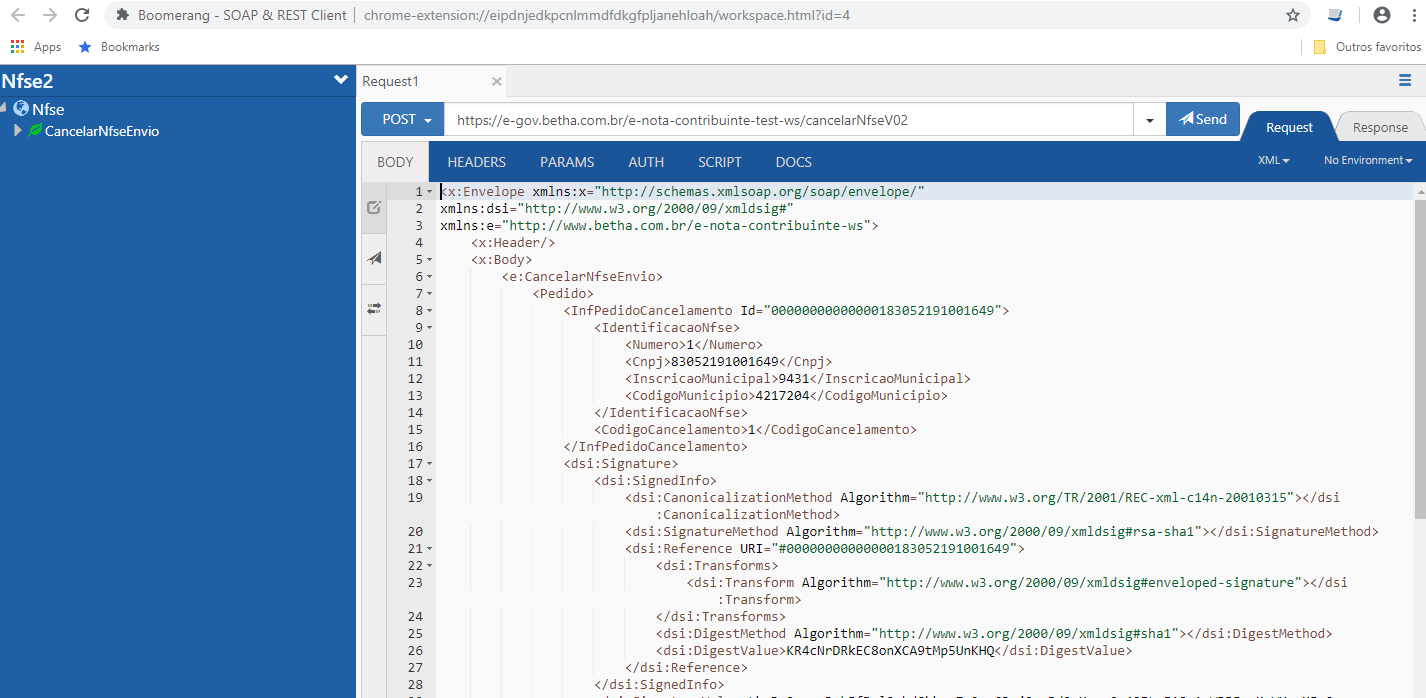Close the Request1 tab
The height and width of the screenshot is (698, 1426).
[x=497, y=82]
